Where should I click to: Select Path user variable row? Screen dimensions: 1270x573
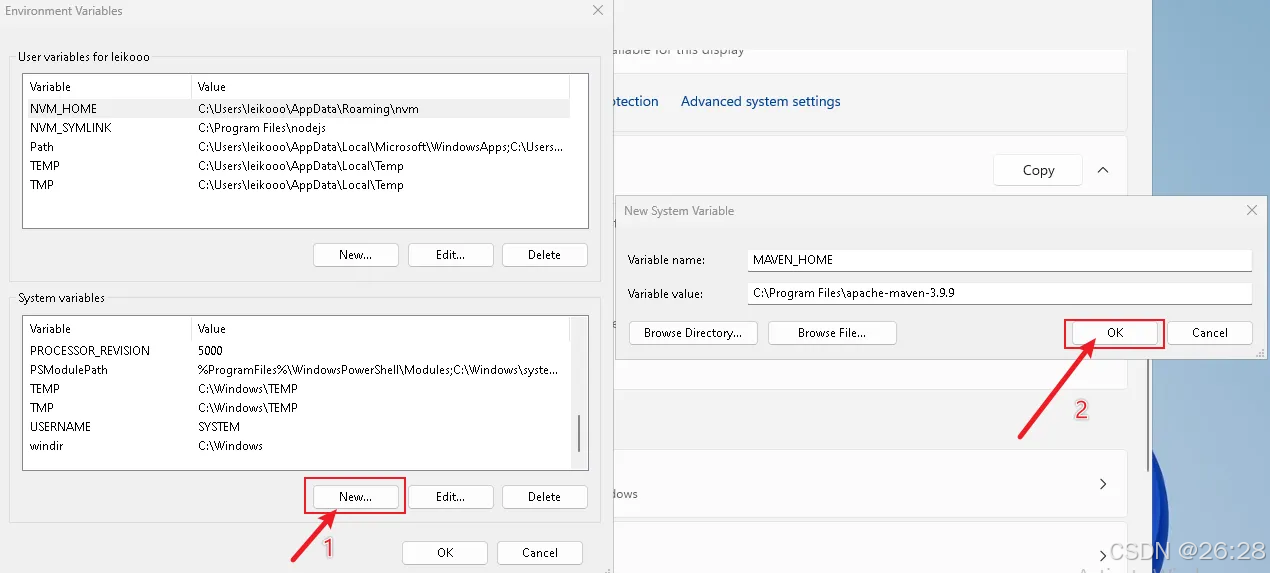coord(296,147)
